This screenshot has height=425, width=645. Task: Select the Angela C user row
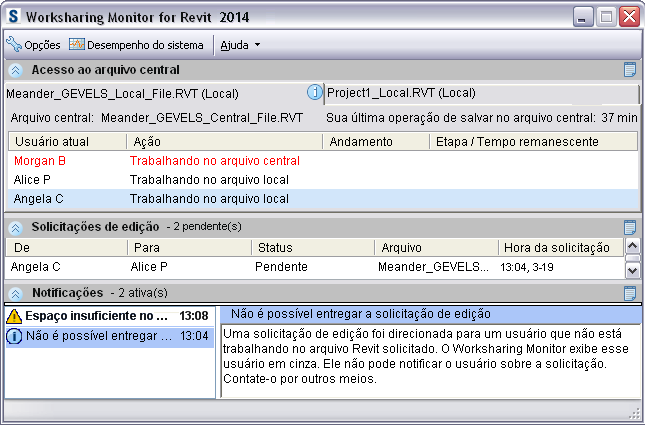coord(323,199)
